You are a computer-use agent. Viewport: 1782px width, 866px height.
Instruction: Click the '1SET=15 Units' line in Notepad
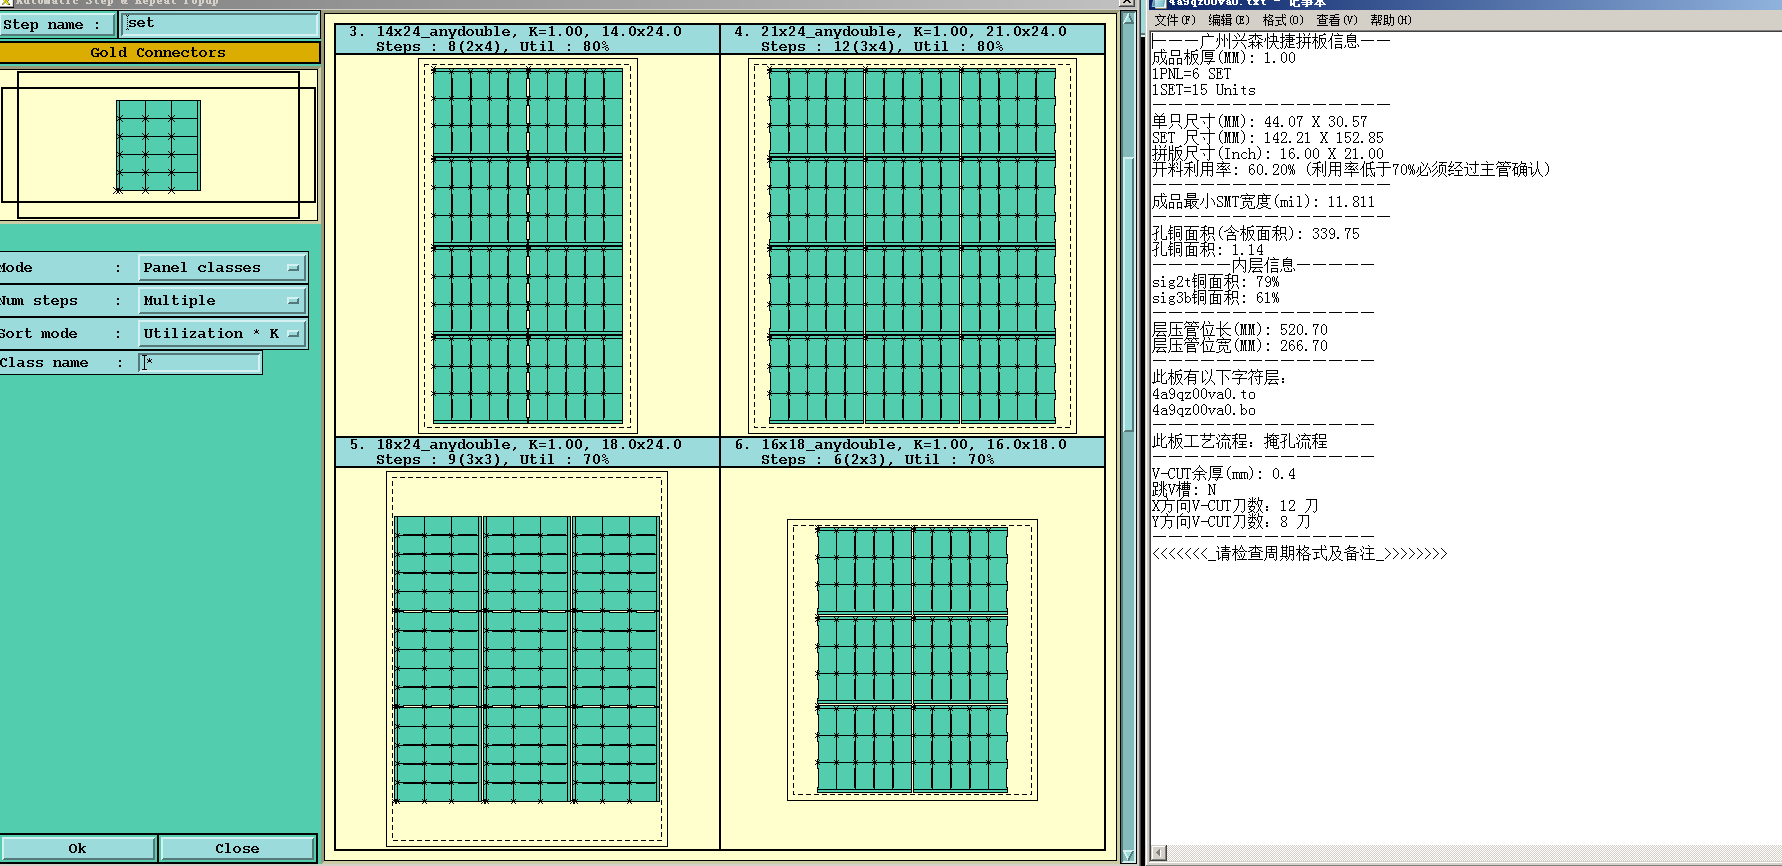(x=1203, y=90)
